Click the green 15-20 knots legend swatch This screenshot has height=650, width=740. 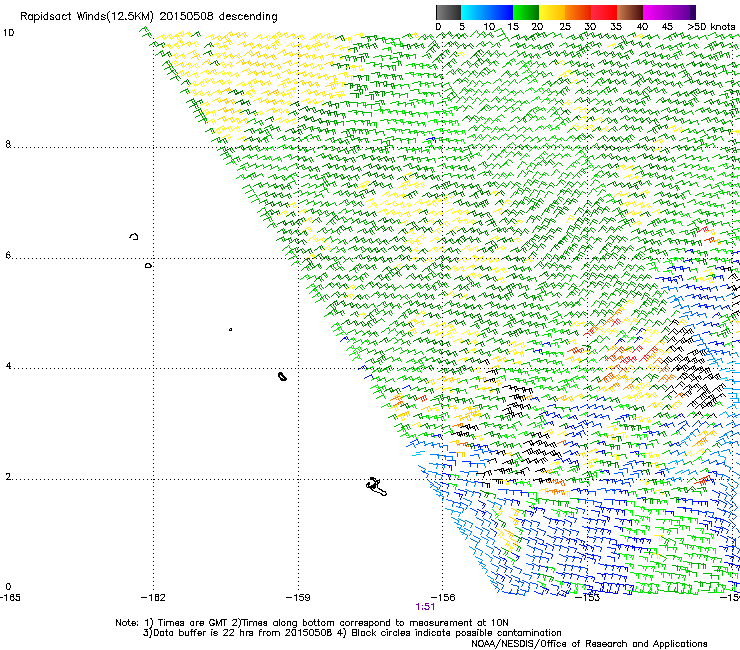(x=526, y=12)
